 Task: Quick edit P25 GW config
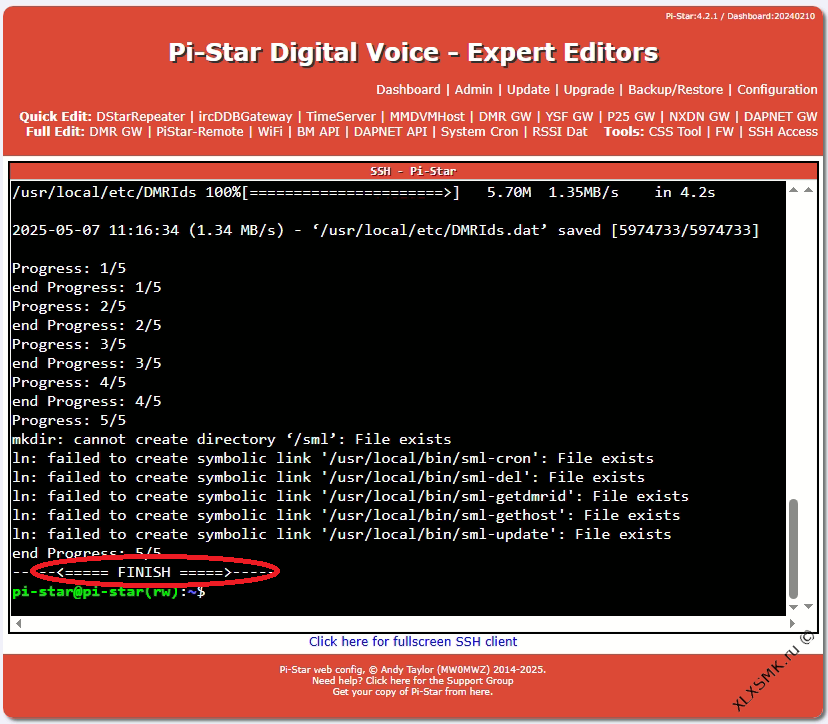[631, 117]
